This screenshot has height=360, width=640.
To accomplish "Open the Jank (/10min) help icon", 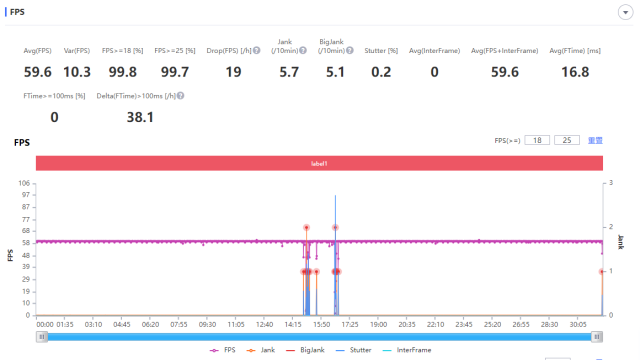I will click(x=303, y=51).
